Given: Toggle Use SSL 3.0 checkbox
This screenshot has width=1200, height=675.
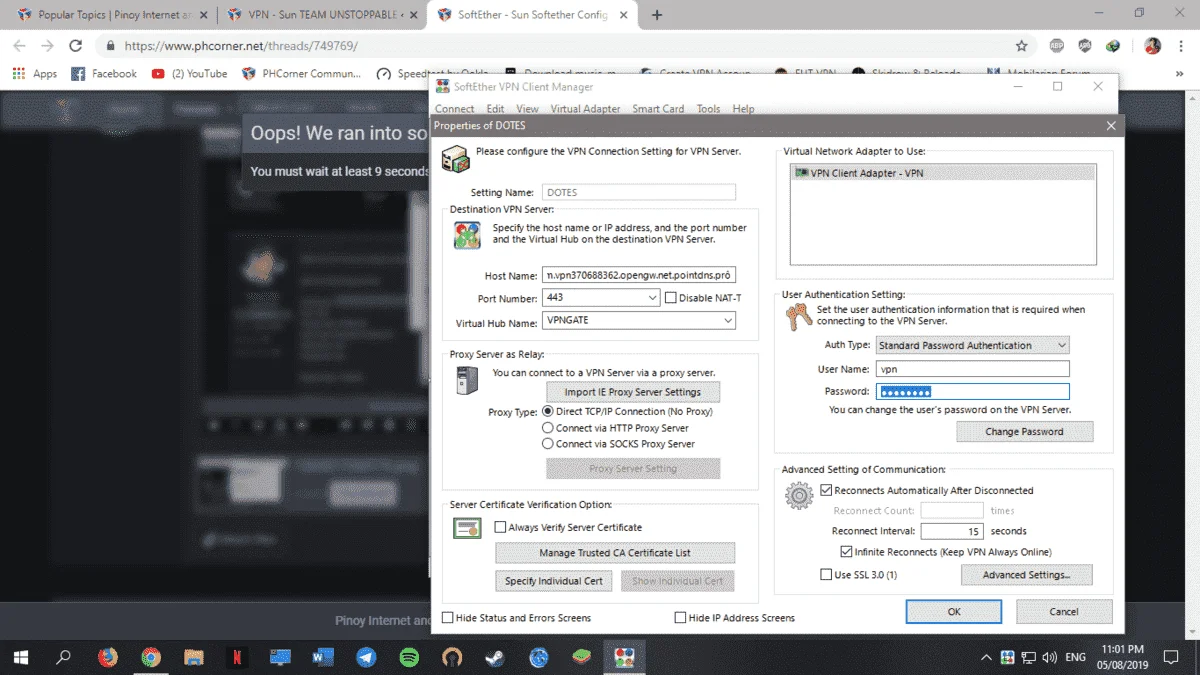Looking at the screenshot, I should (x=827, y=575).
